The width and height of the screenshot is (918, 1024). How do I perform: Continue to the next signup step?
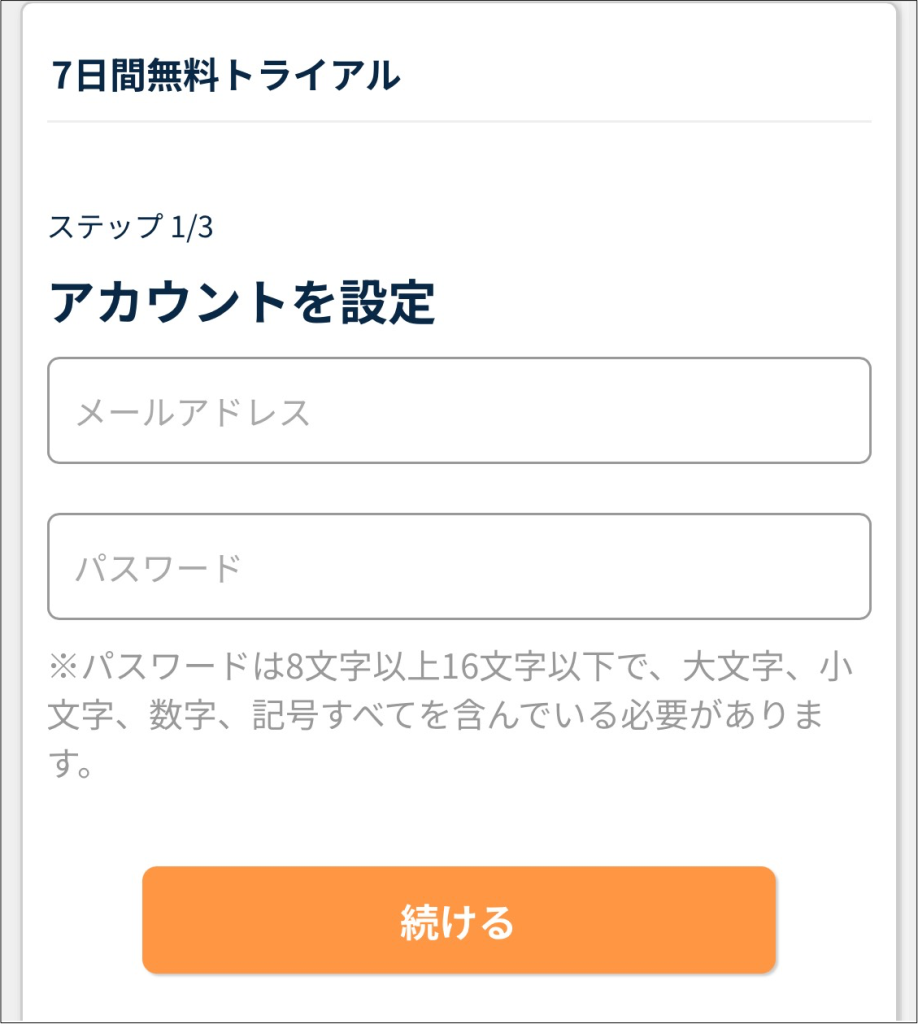tap(459, 920)
